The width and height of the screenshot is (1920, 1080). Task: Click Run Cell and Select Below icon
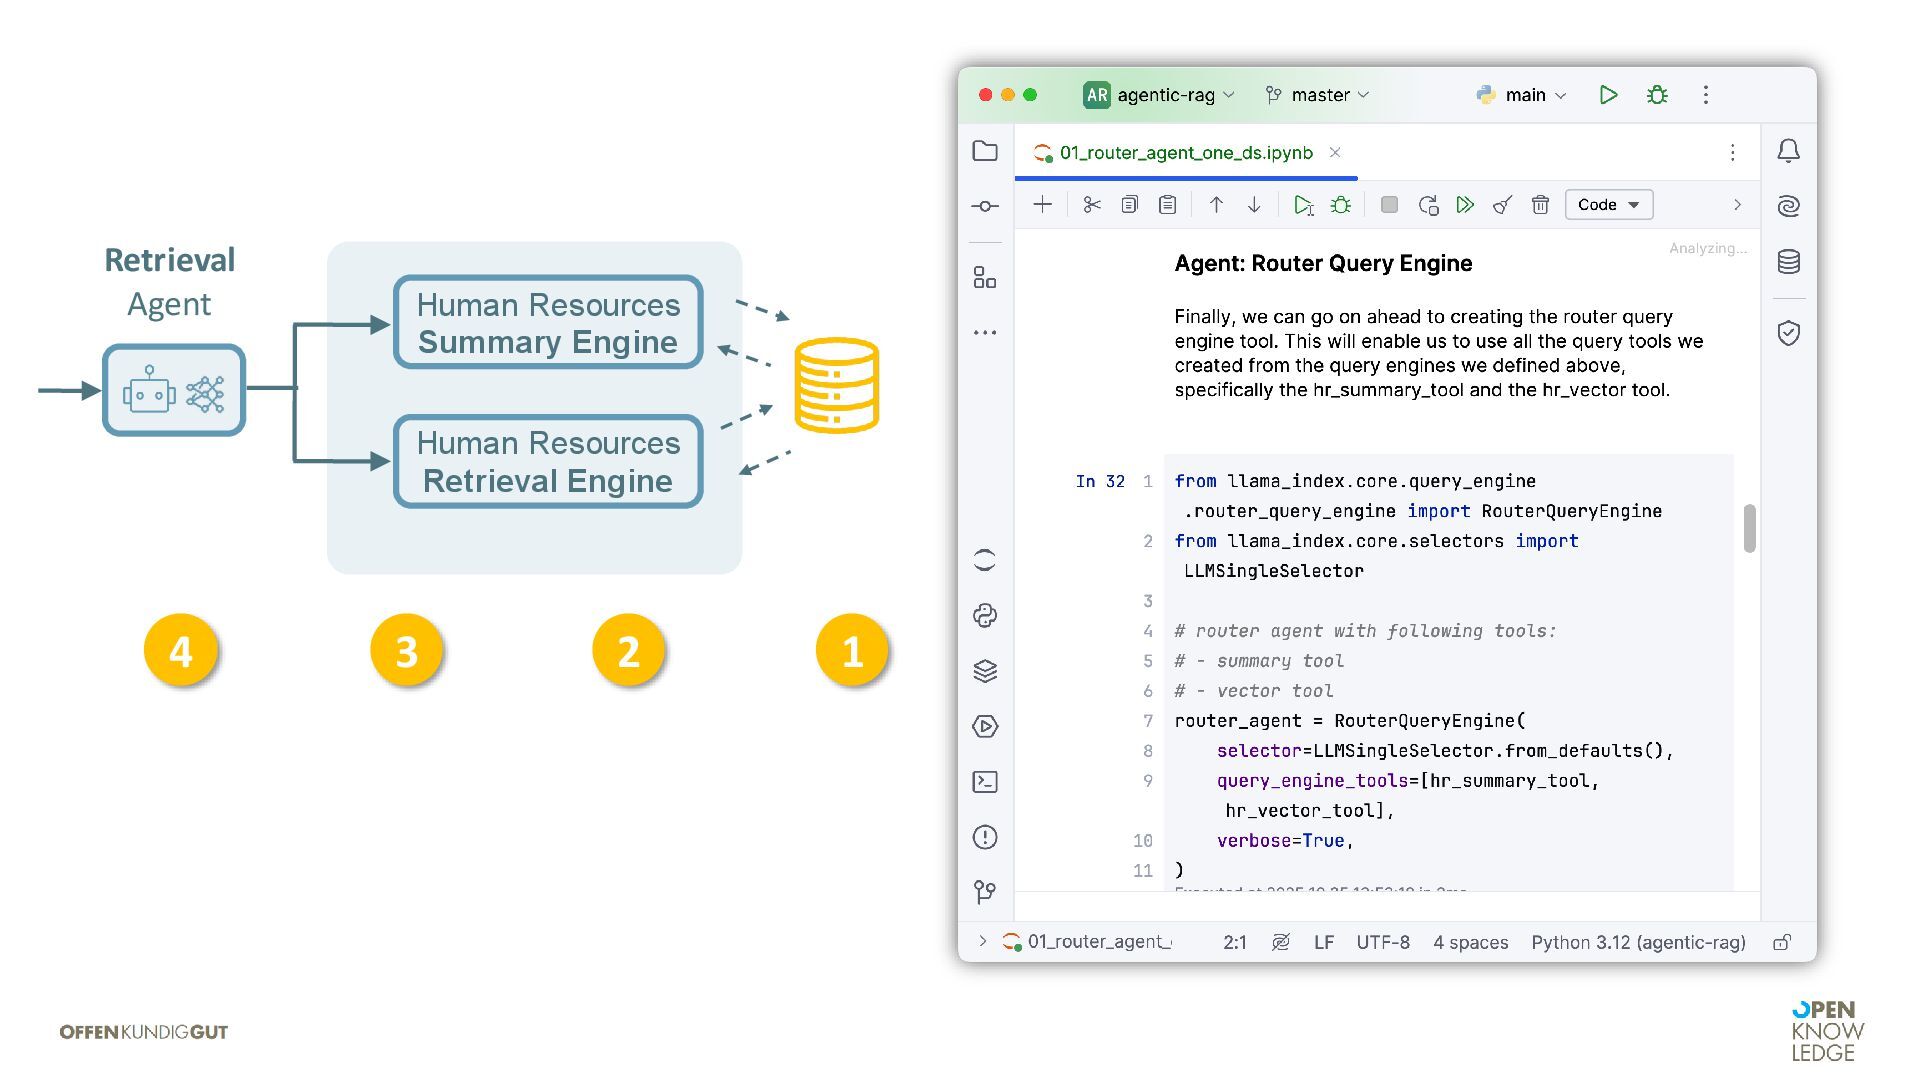click(1302, 205)
